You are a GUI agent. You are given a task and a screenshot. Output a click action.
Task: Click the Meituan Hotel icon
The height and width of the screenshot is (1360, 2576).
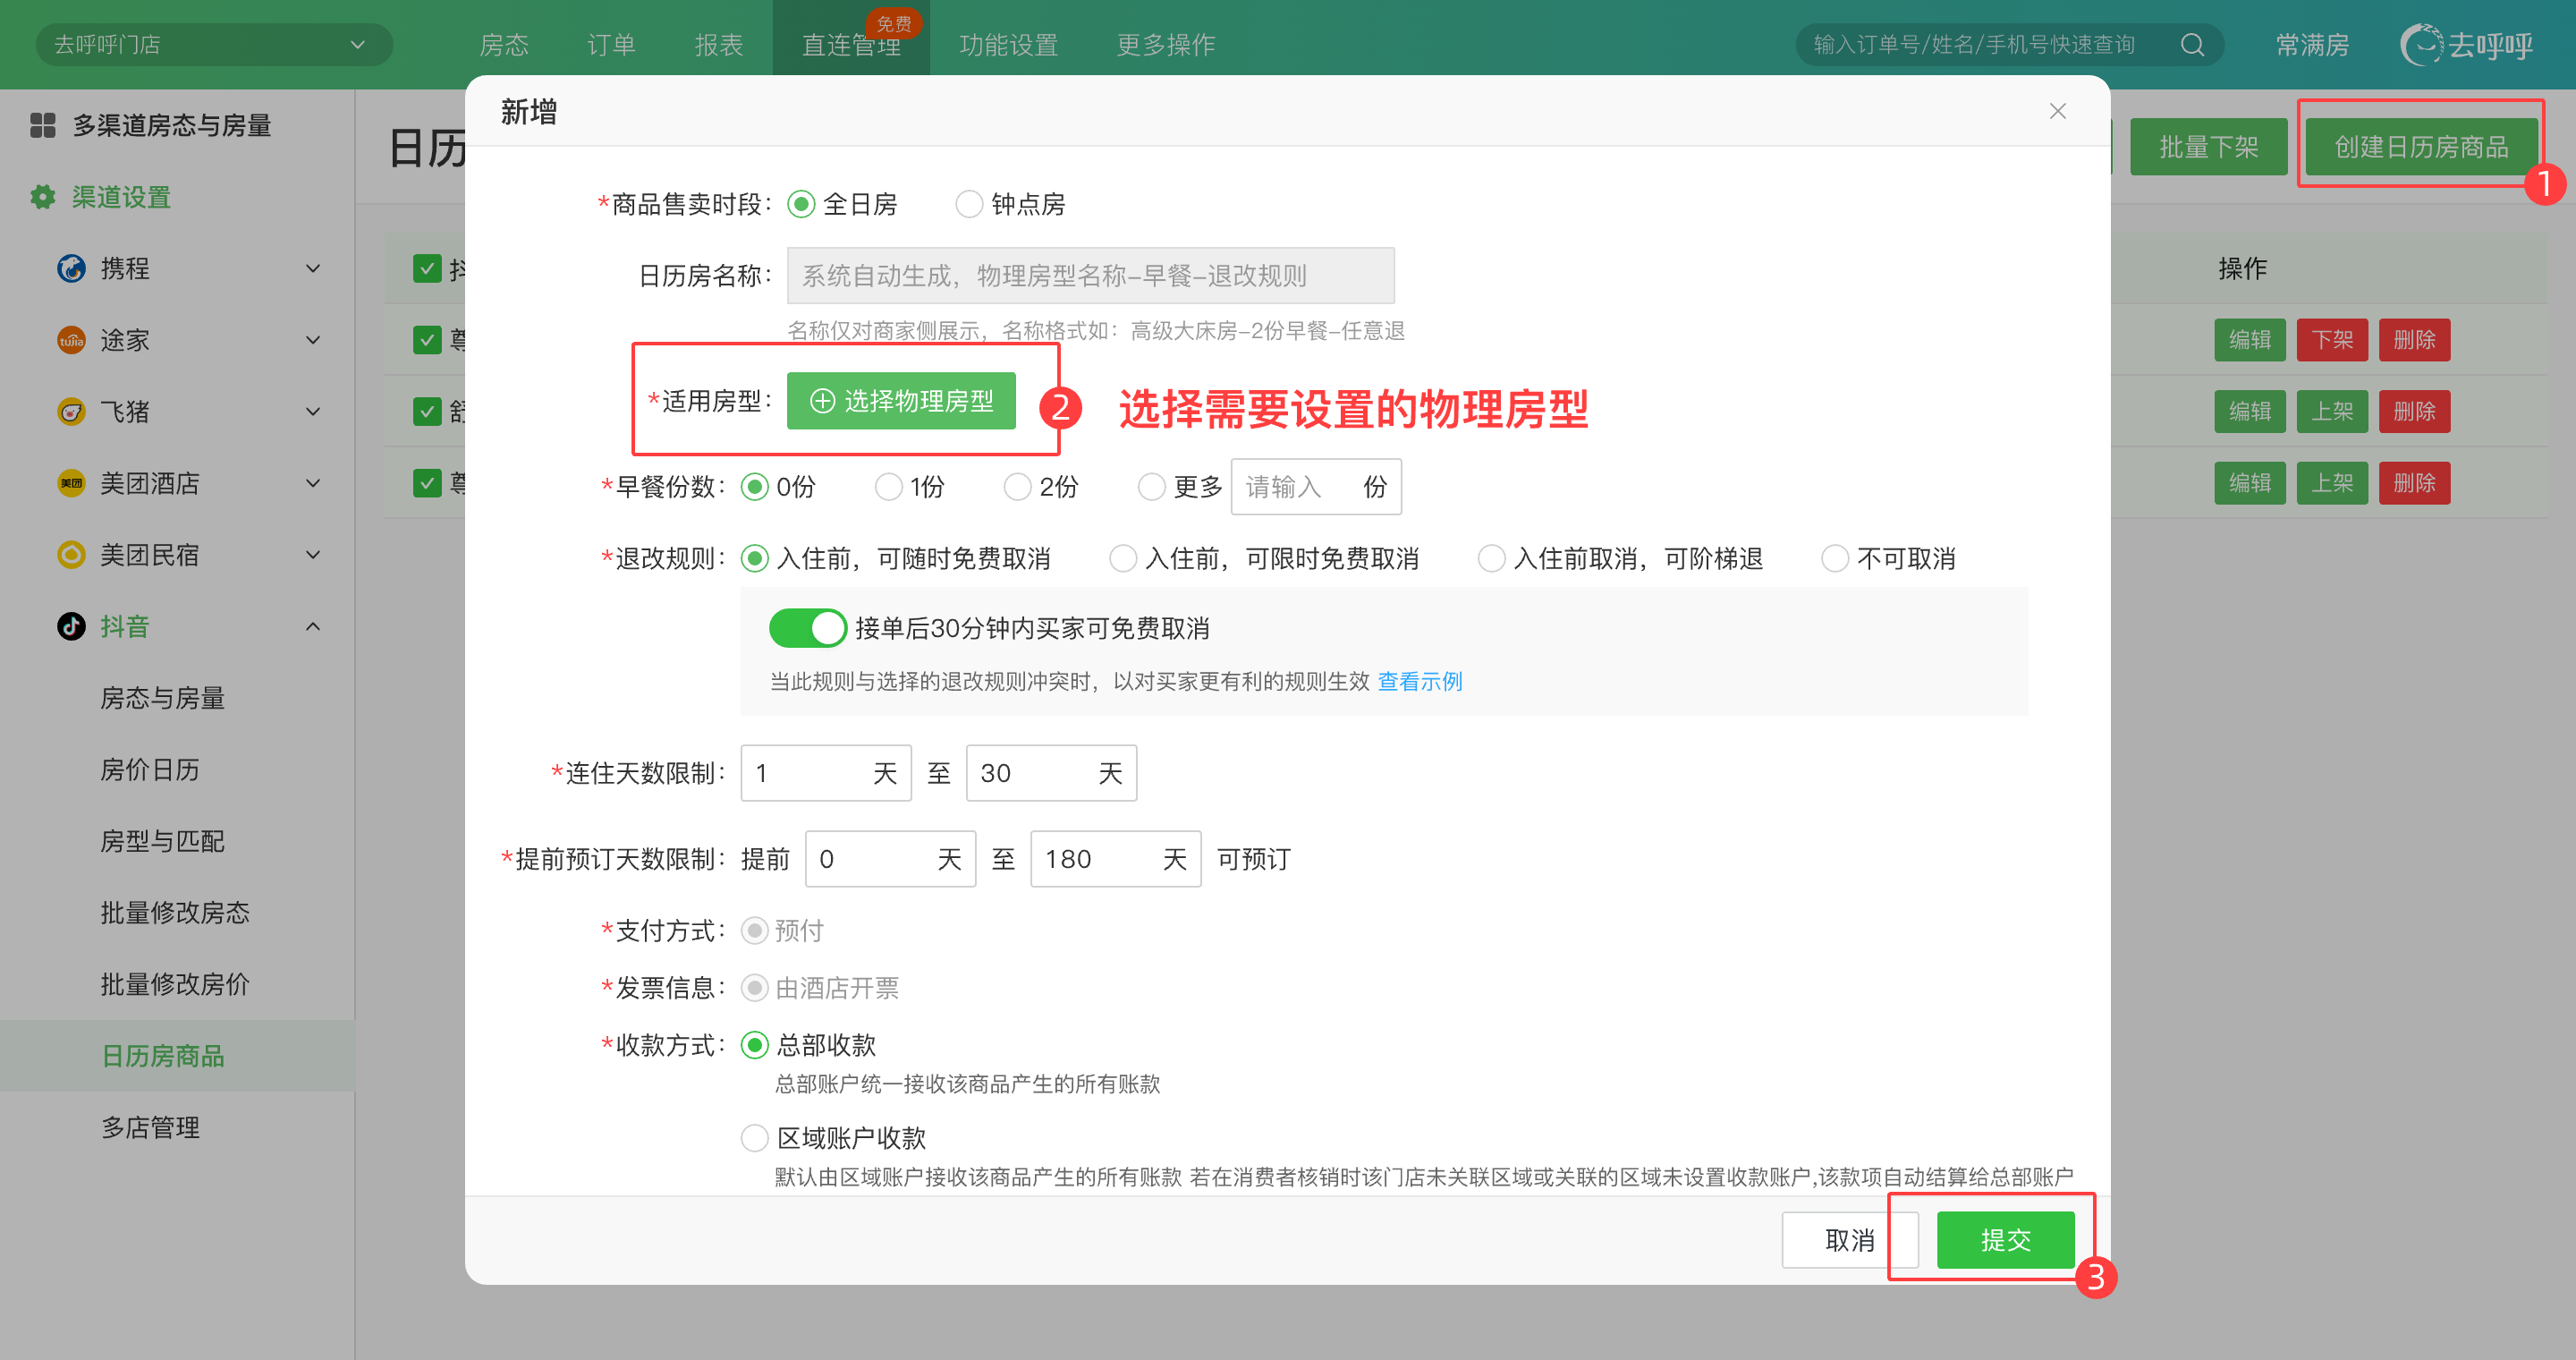tap(71, 483)
